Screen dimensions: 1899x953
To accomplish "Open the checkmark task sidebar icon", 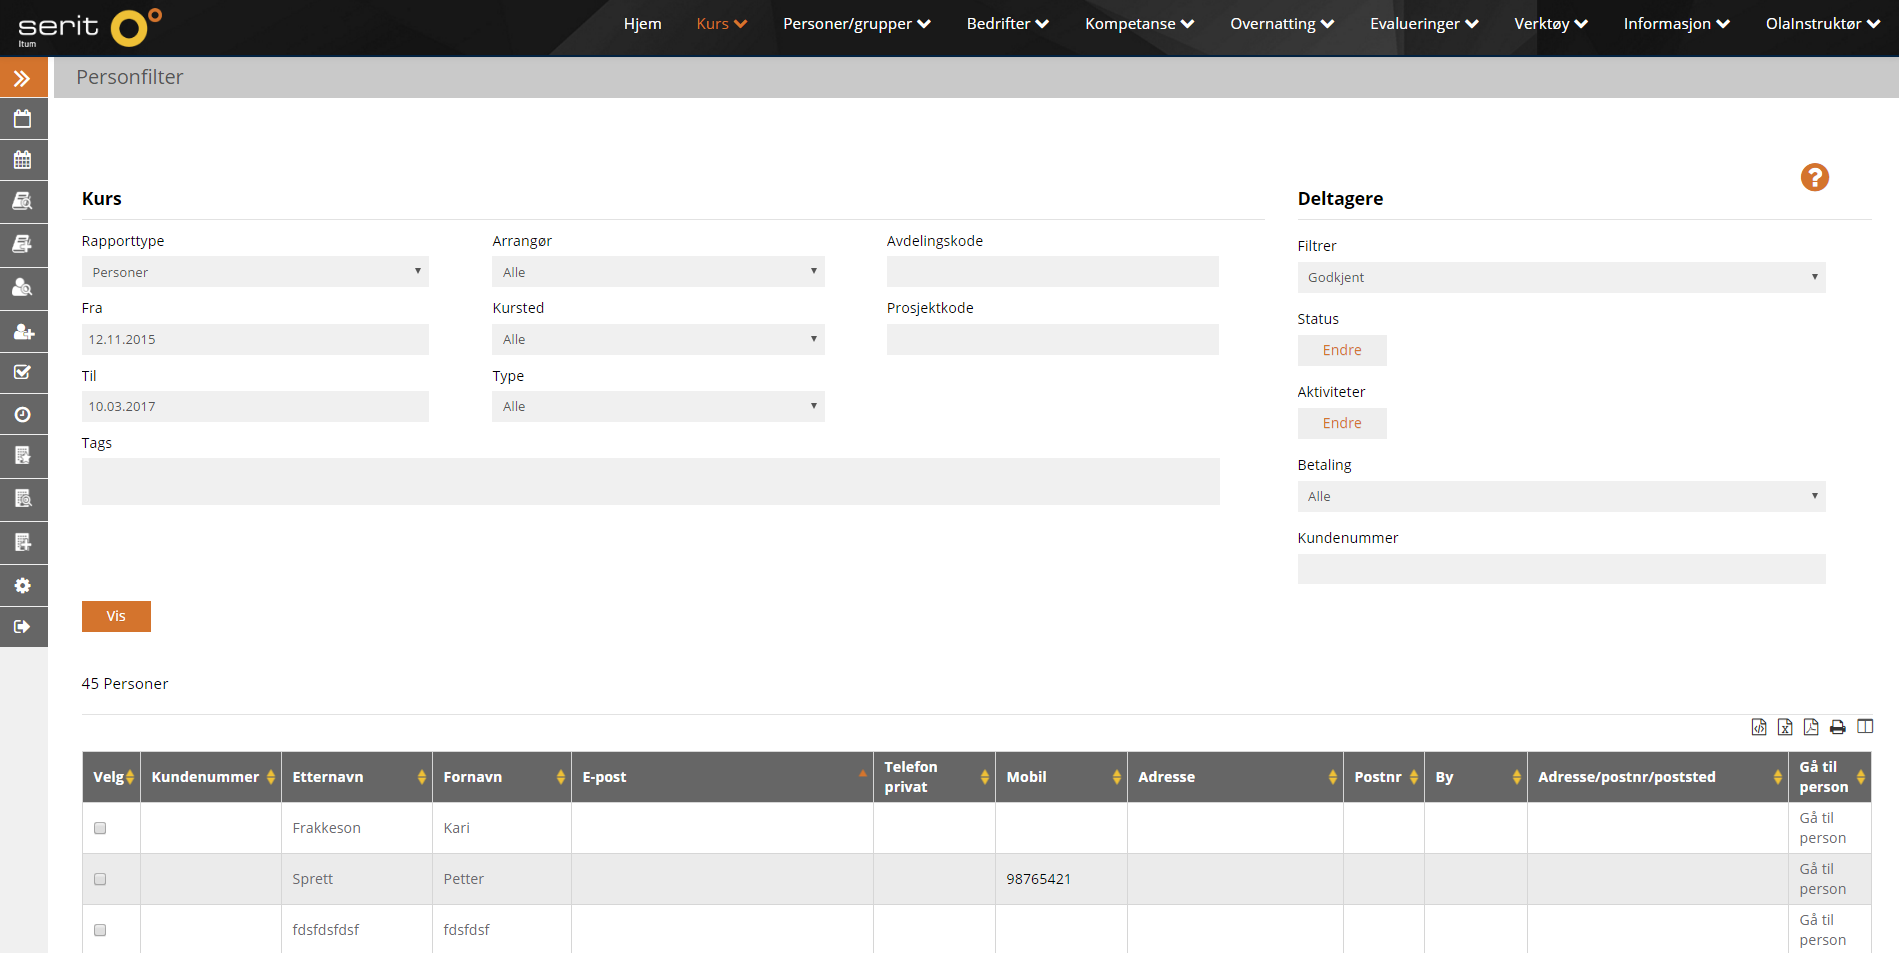I will (23, 372).
